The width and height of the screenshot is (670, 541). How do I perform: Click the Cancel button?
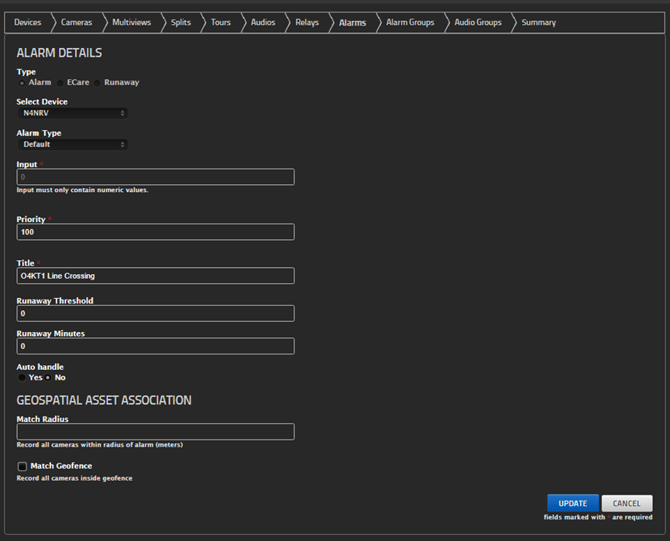(627, 503)
